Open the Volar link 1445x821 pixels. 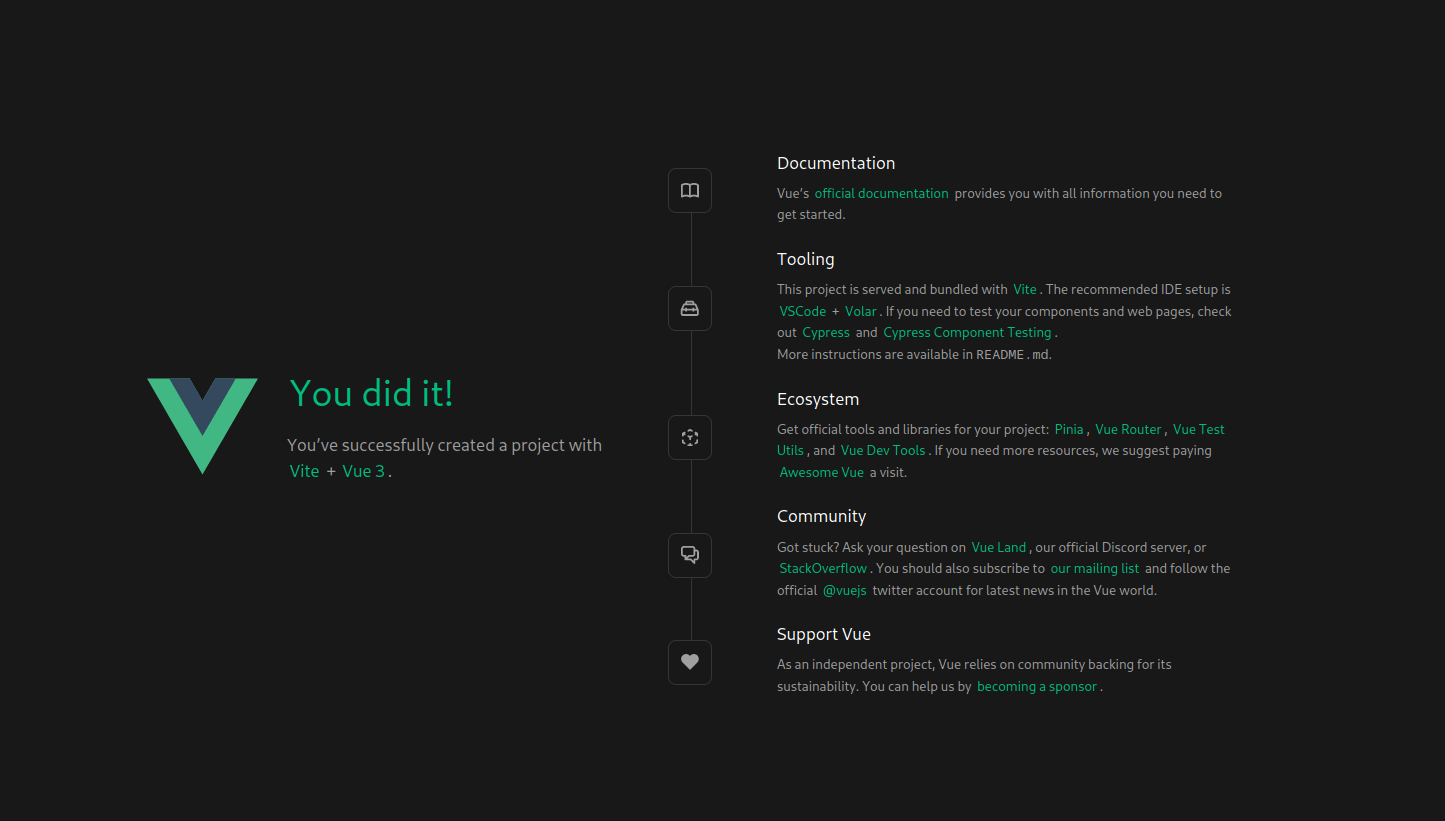pos(860,311)
